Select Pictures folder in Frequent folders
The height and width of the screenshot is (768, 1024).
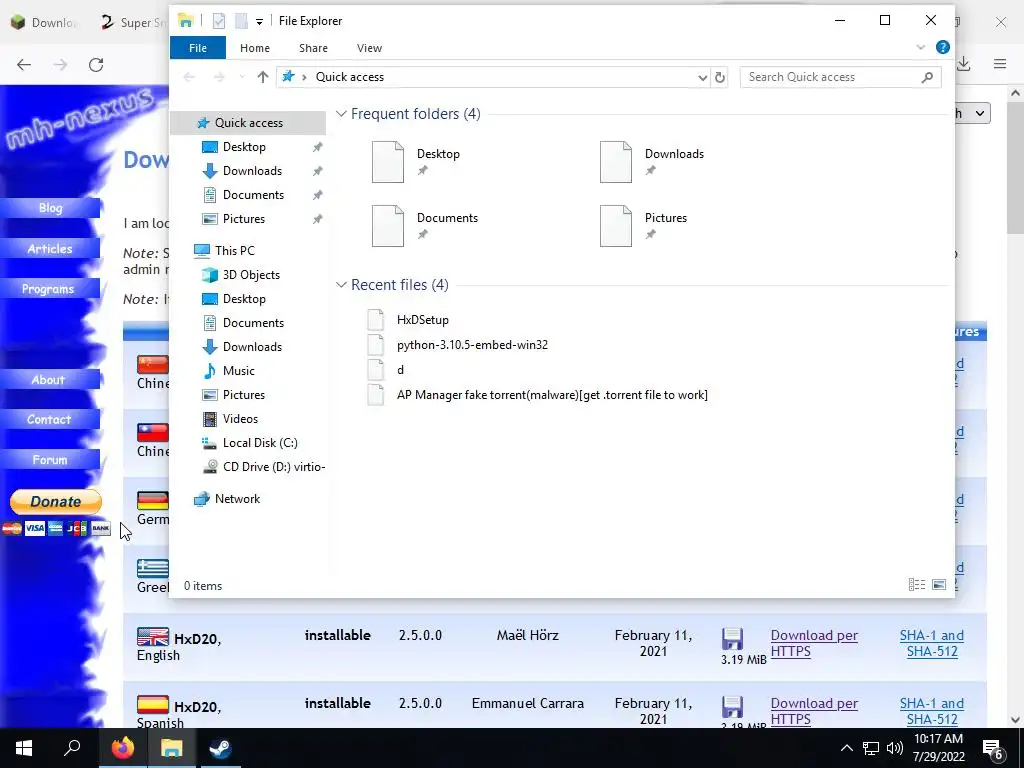(644, 226)
